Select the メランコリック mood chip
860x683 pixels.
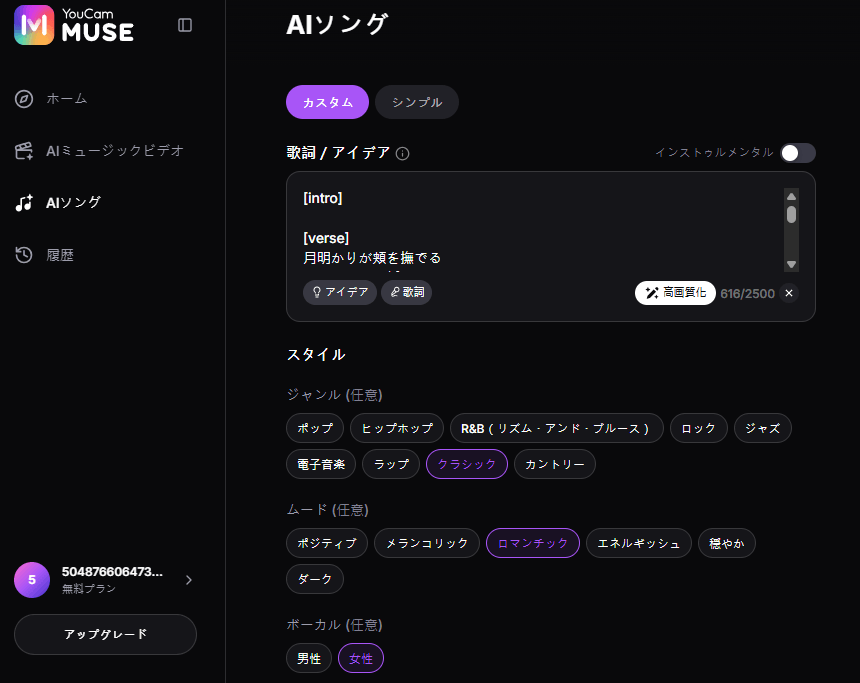[427, 543]
